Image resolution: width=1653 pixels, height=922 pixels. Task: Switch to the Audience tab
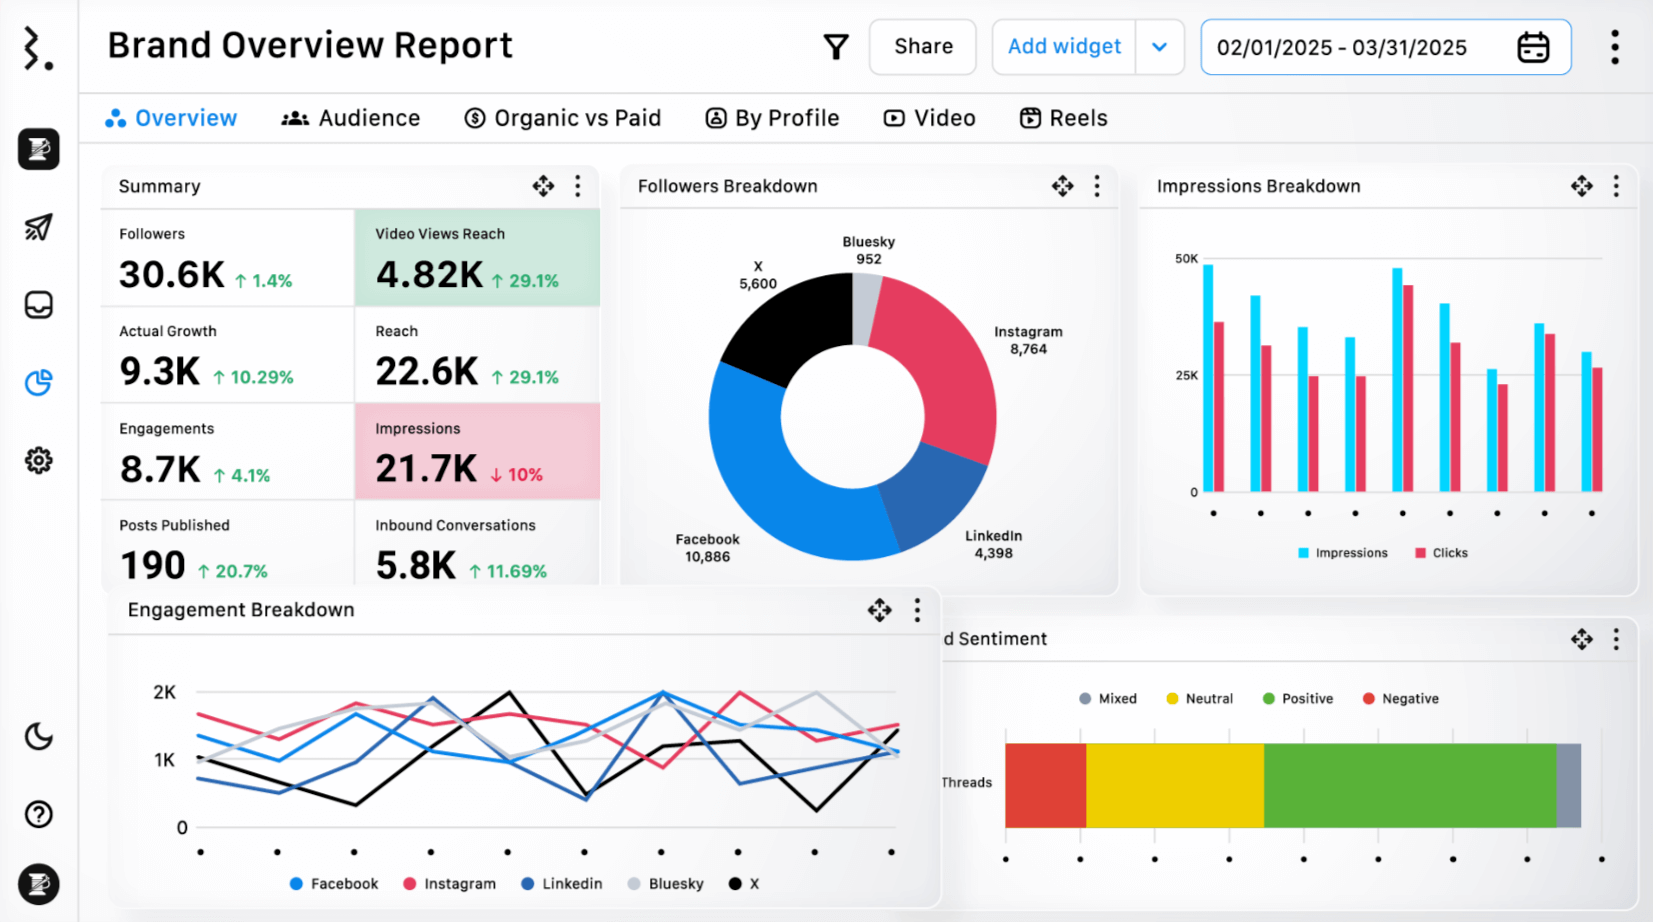(x=351, y=118)
